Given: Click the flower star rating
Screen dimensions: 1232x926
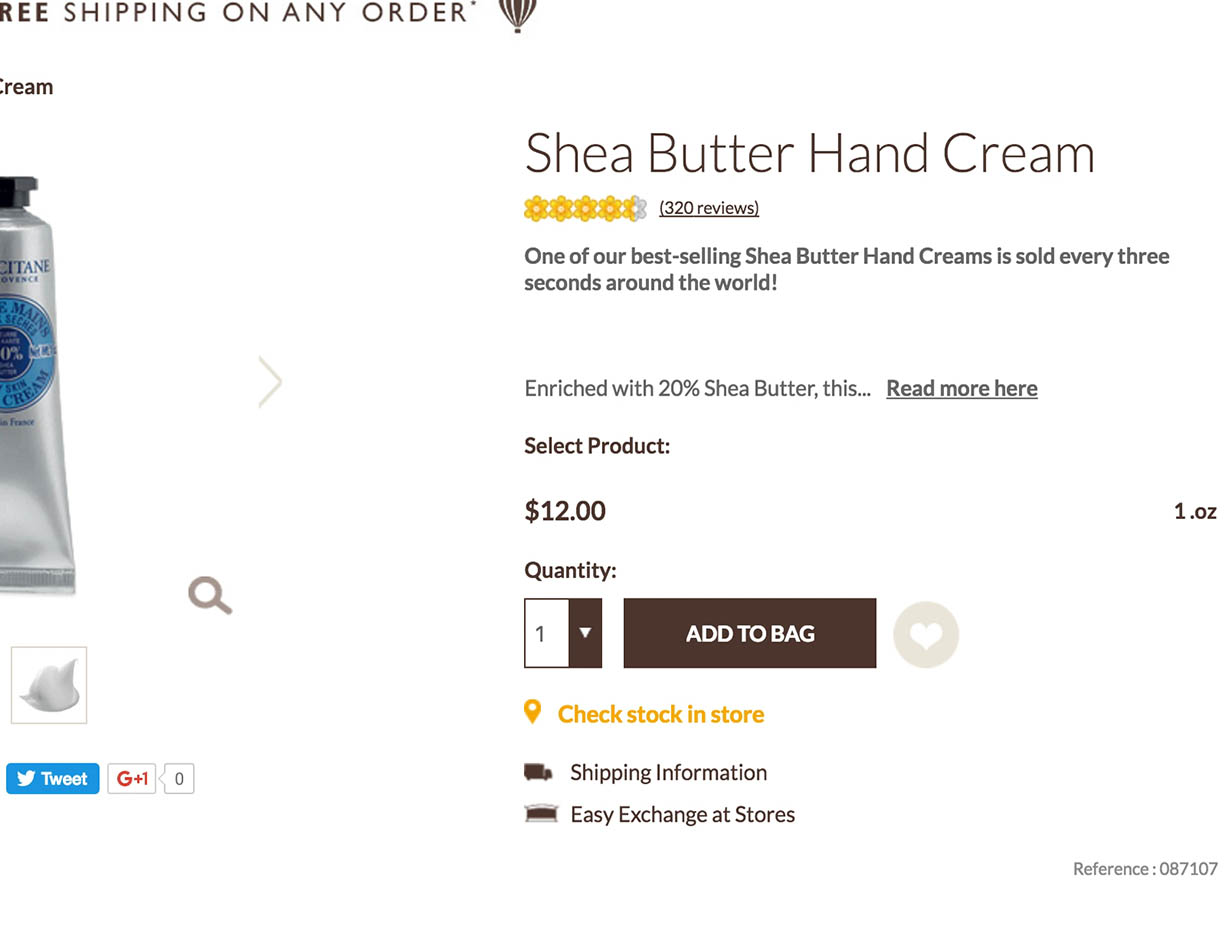Looking at the screenshot, I should tap(585, 208).
